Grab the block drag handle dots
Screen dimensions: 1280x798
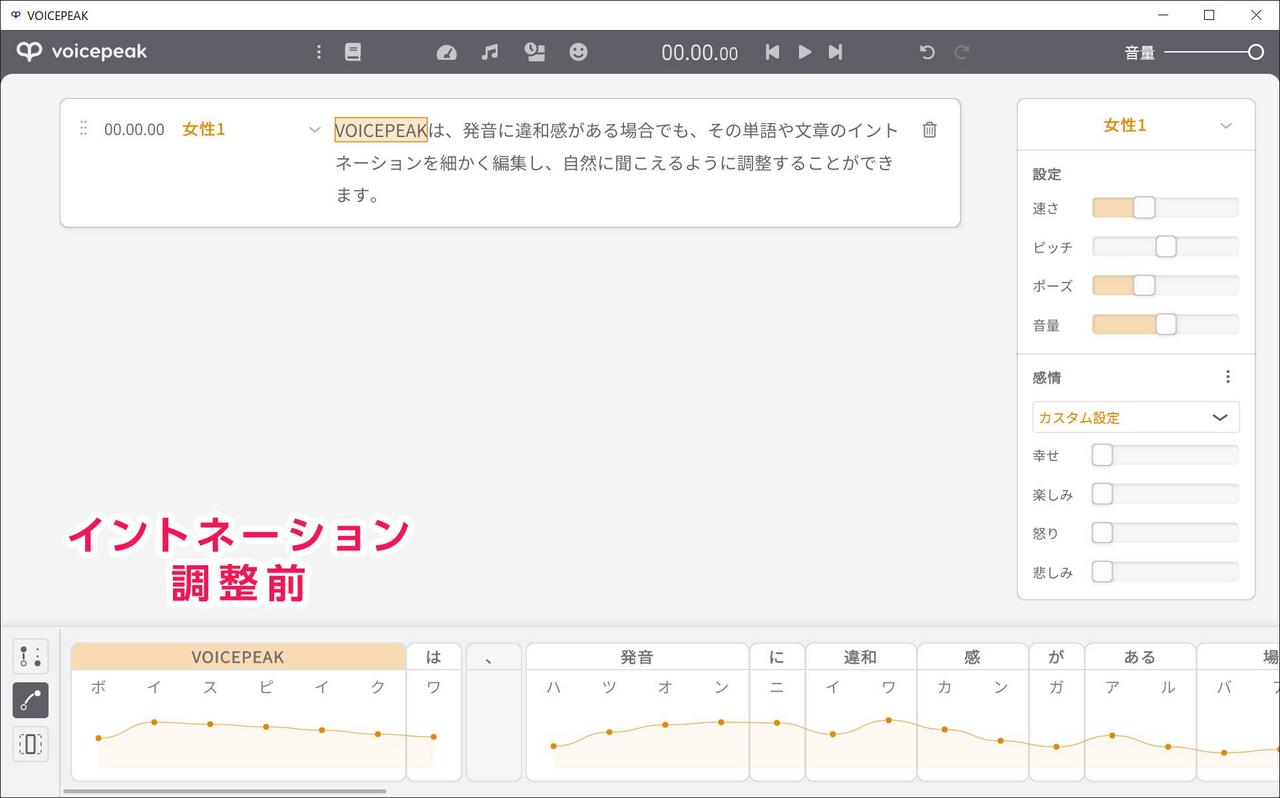[83, 128]
